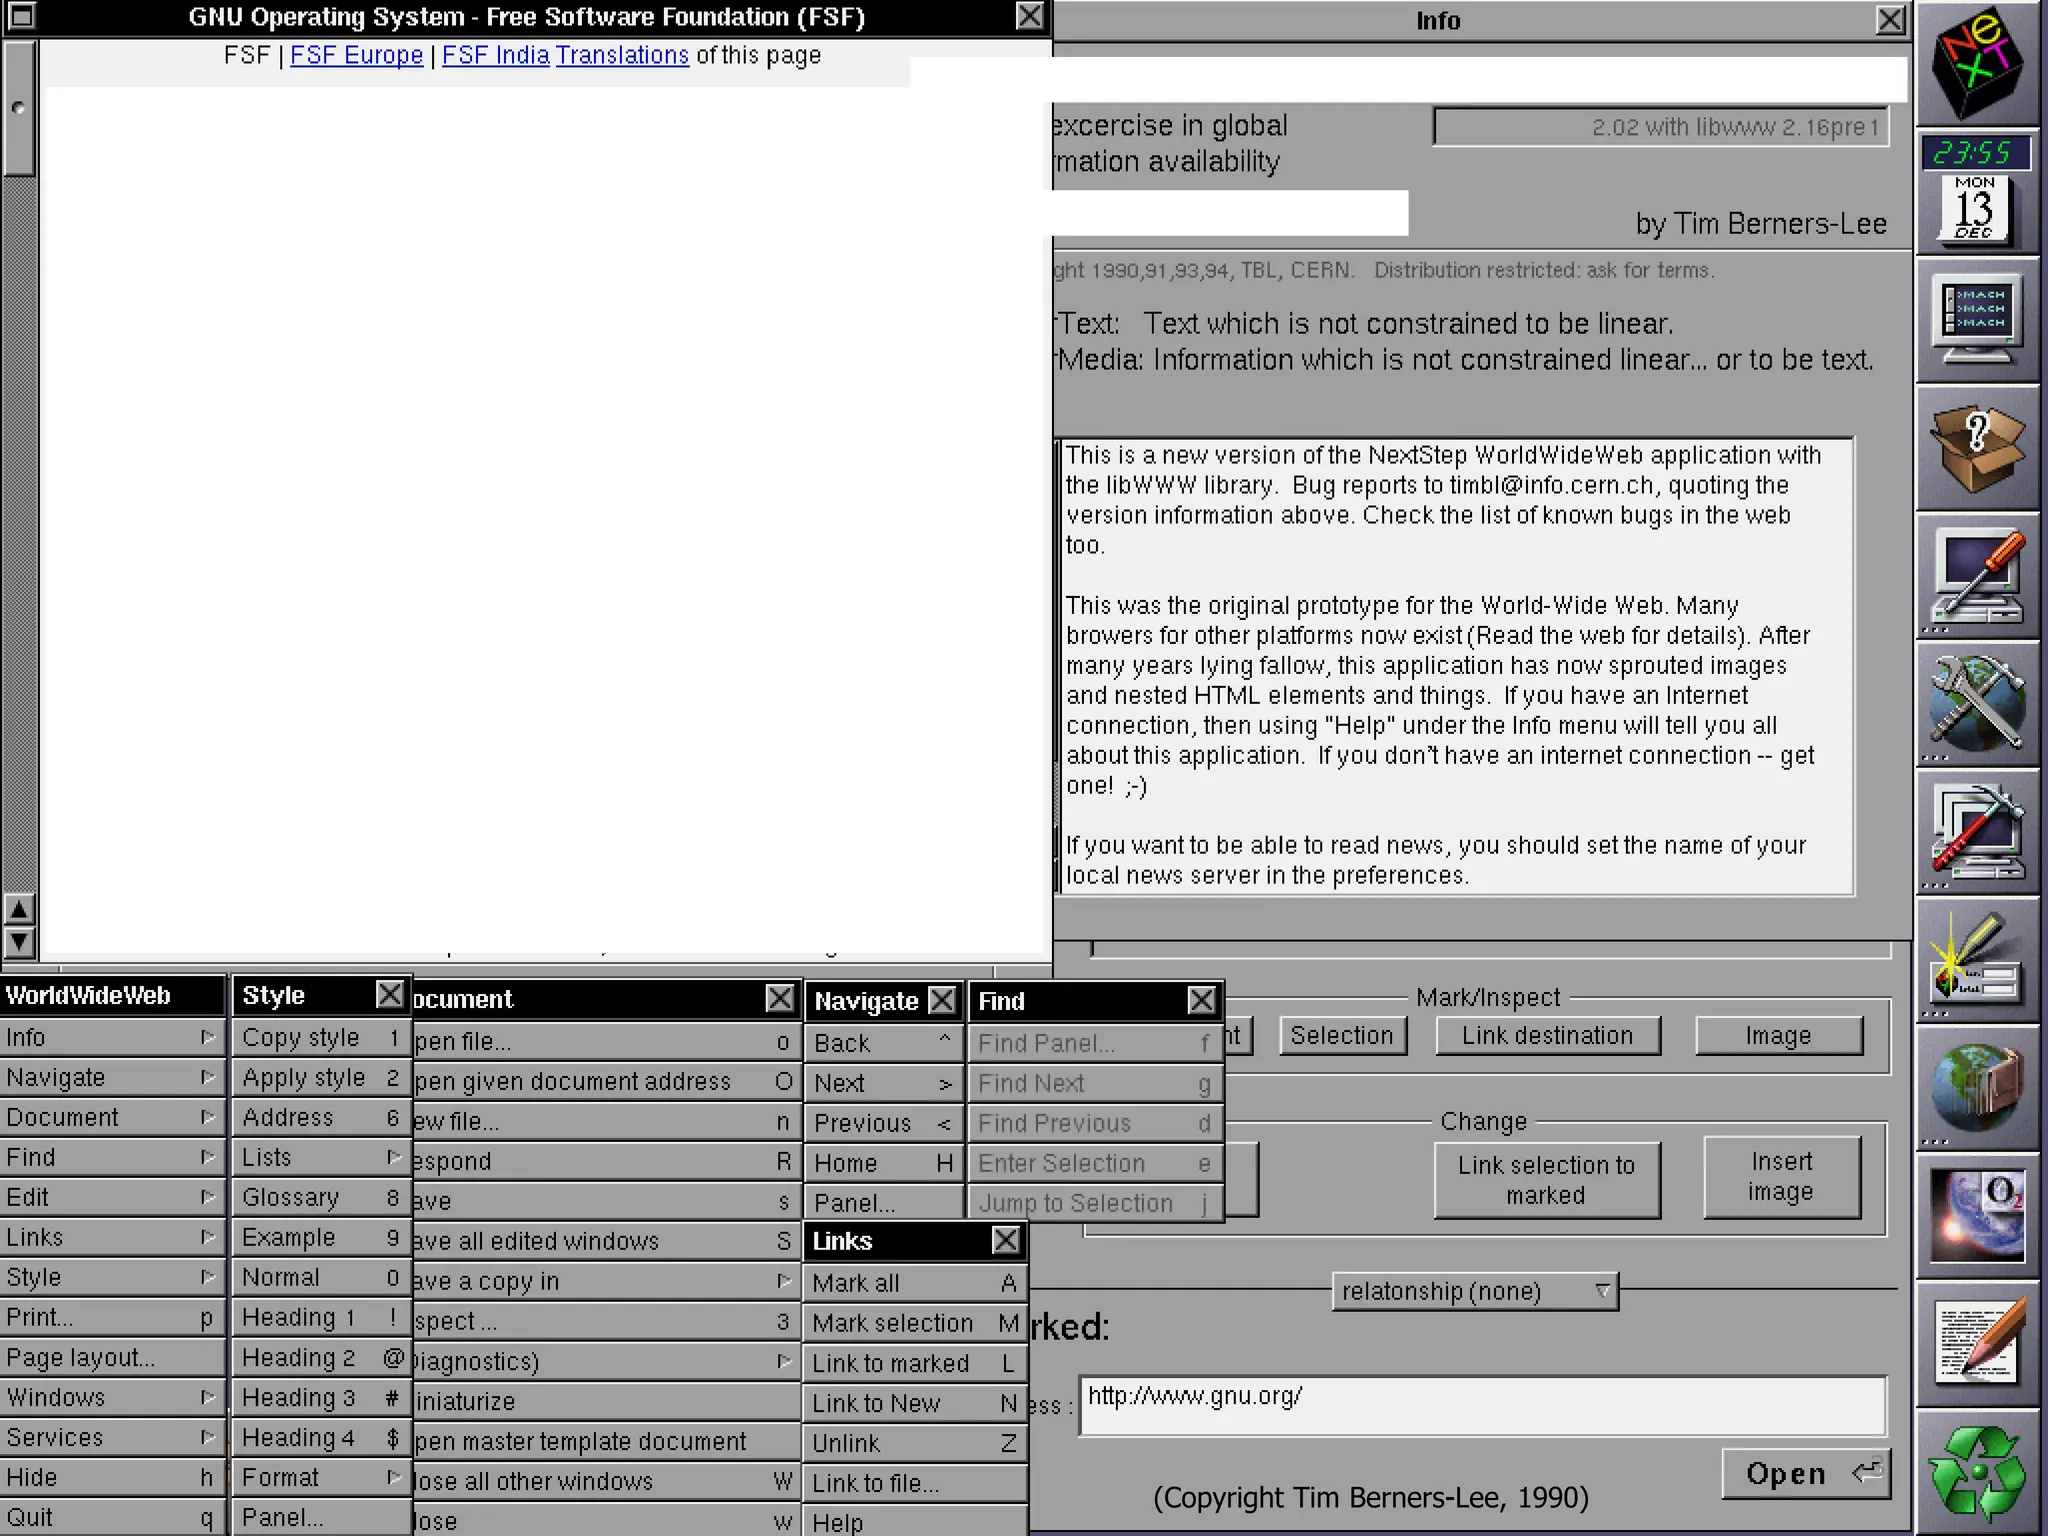The width and height of the screenshot is (2048, 1536).
Task: Click the scroll down arrow in GNU window
Action: (x=19, y=943)
